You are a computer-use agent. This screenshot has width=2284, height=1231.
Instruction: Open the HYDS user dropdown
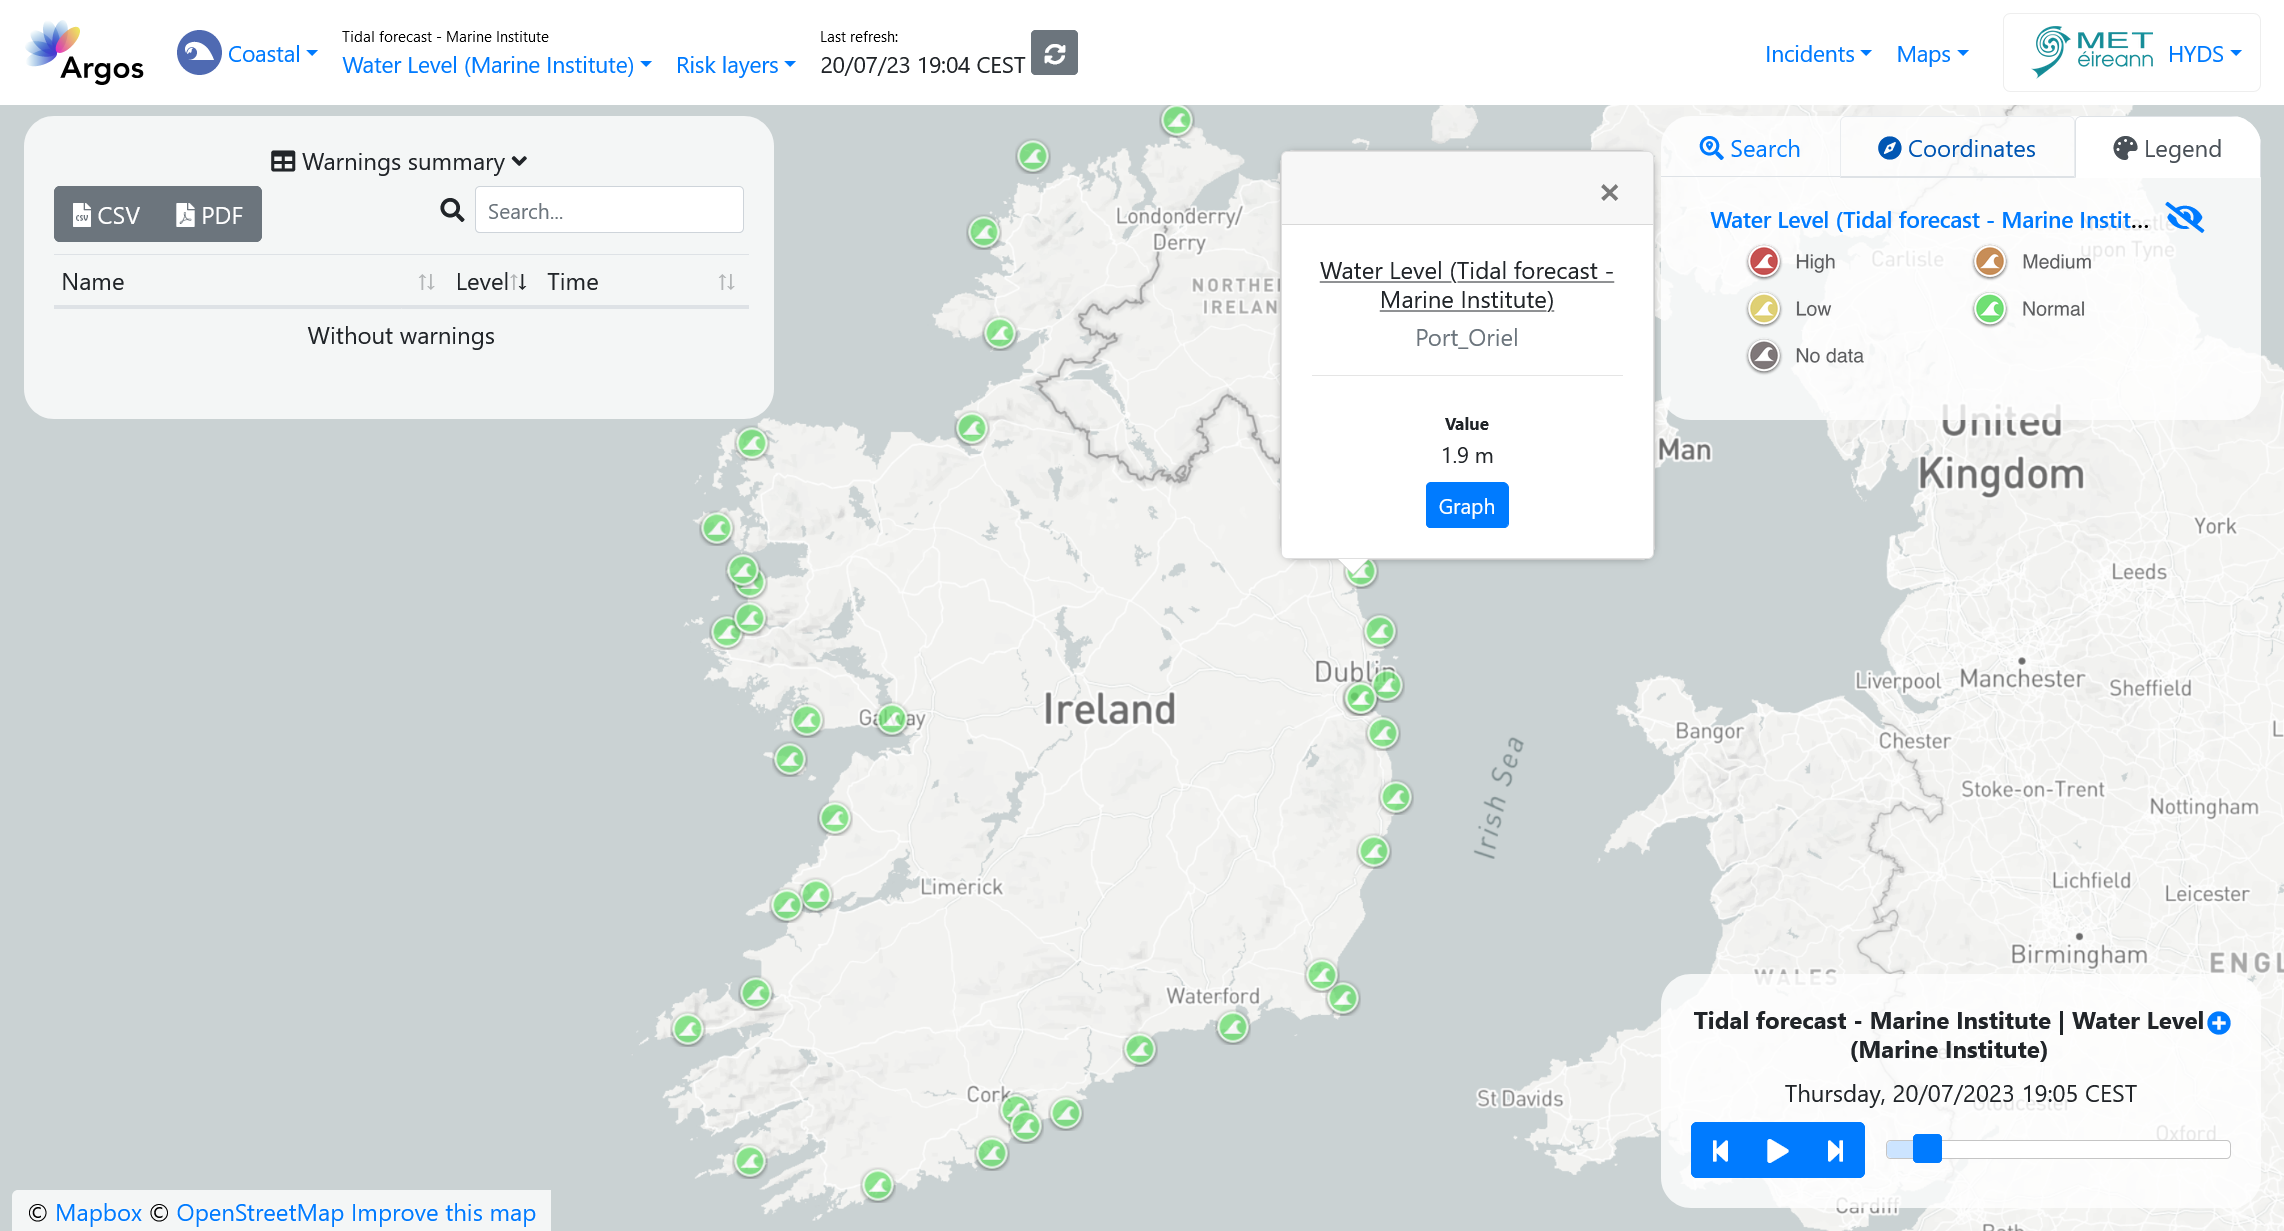[x=2205, y=54]
